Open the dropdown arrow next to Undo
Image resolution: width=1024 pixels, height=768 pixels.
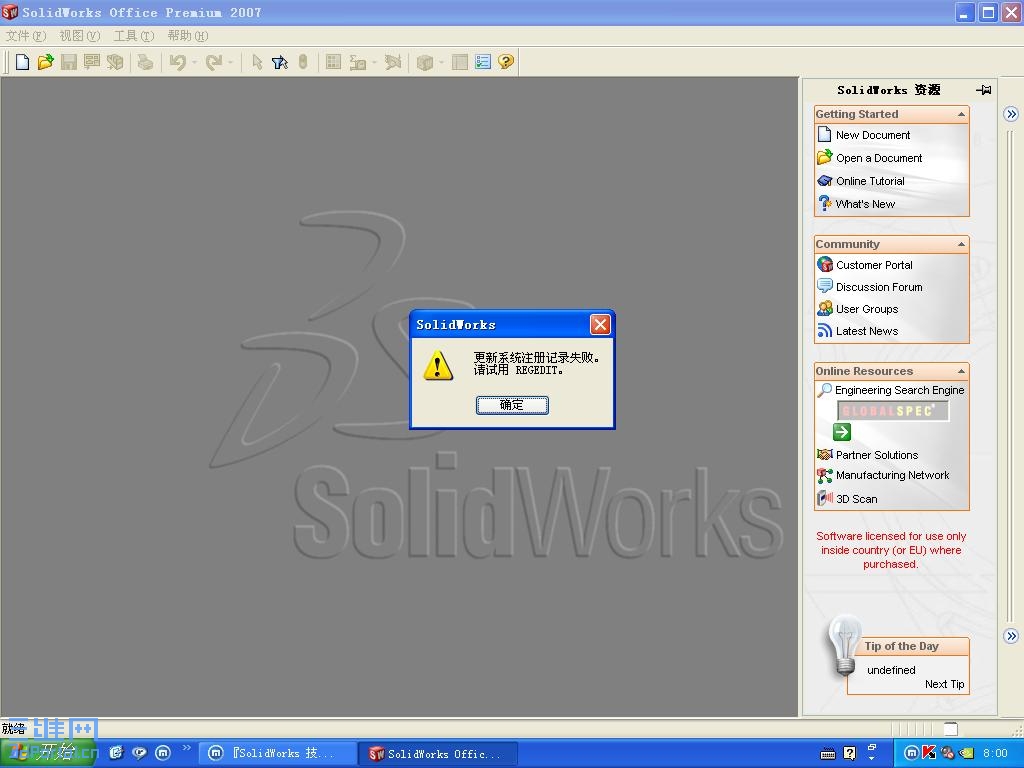[194, 62]
